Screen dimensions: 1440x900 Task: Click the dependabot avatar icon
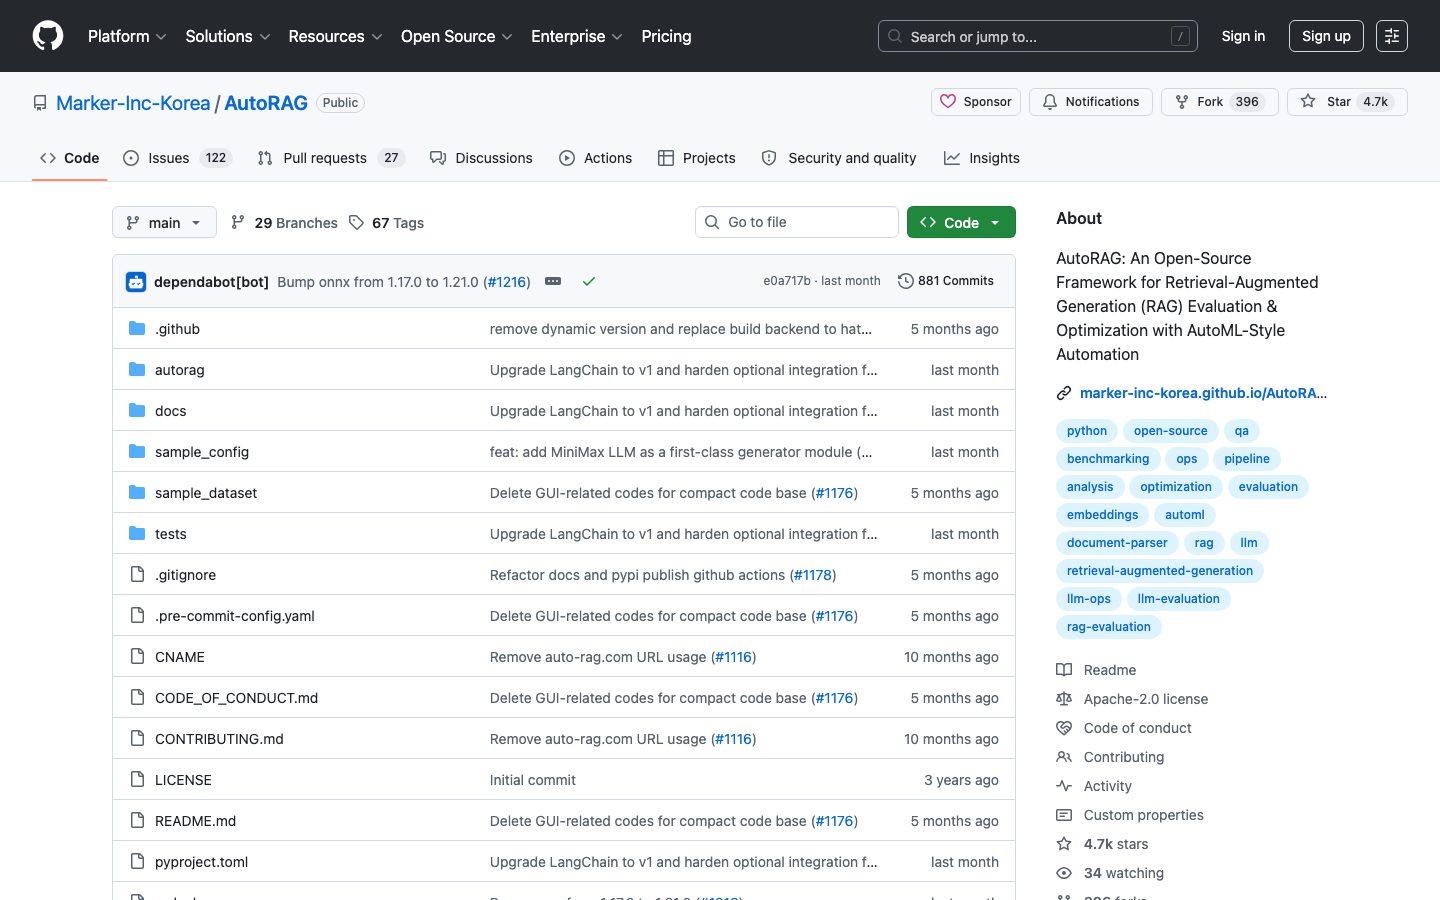click(136, 282)
